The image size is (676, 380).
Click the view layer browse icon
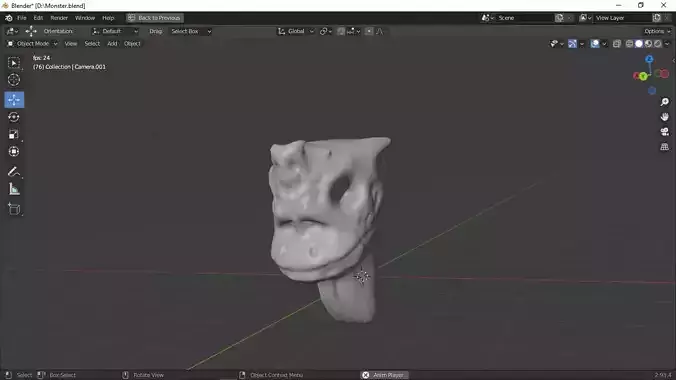pos(585,18)
